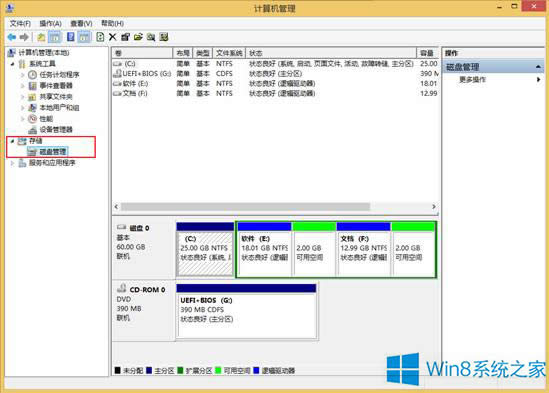
Task: Select 事件查看器 in the tree
Action: coord(56,85)
